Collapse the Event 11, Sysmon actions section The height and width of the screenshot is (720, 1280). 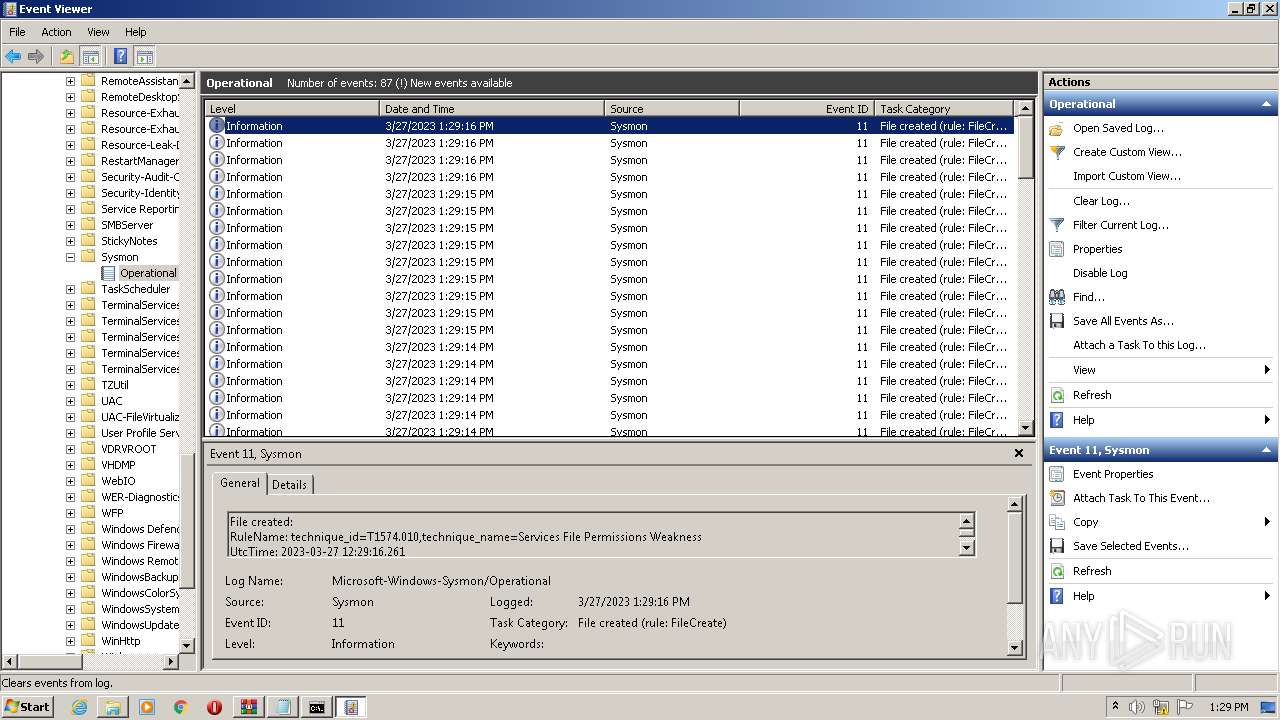click(1267, 450)
